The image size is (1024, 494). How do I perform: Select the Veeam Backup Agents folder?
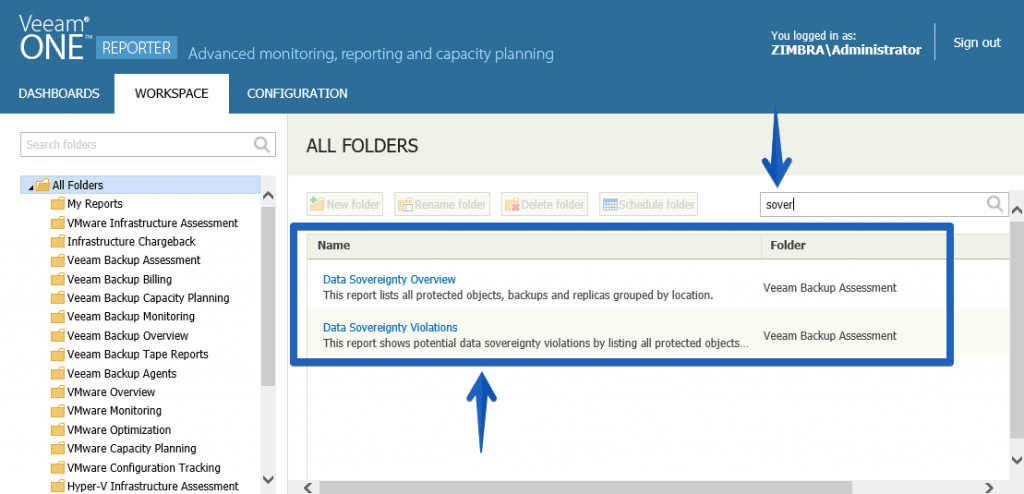point(122,374)
